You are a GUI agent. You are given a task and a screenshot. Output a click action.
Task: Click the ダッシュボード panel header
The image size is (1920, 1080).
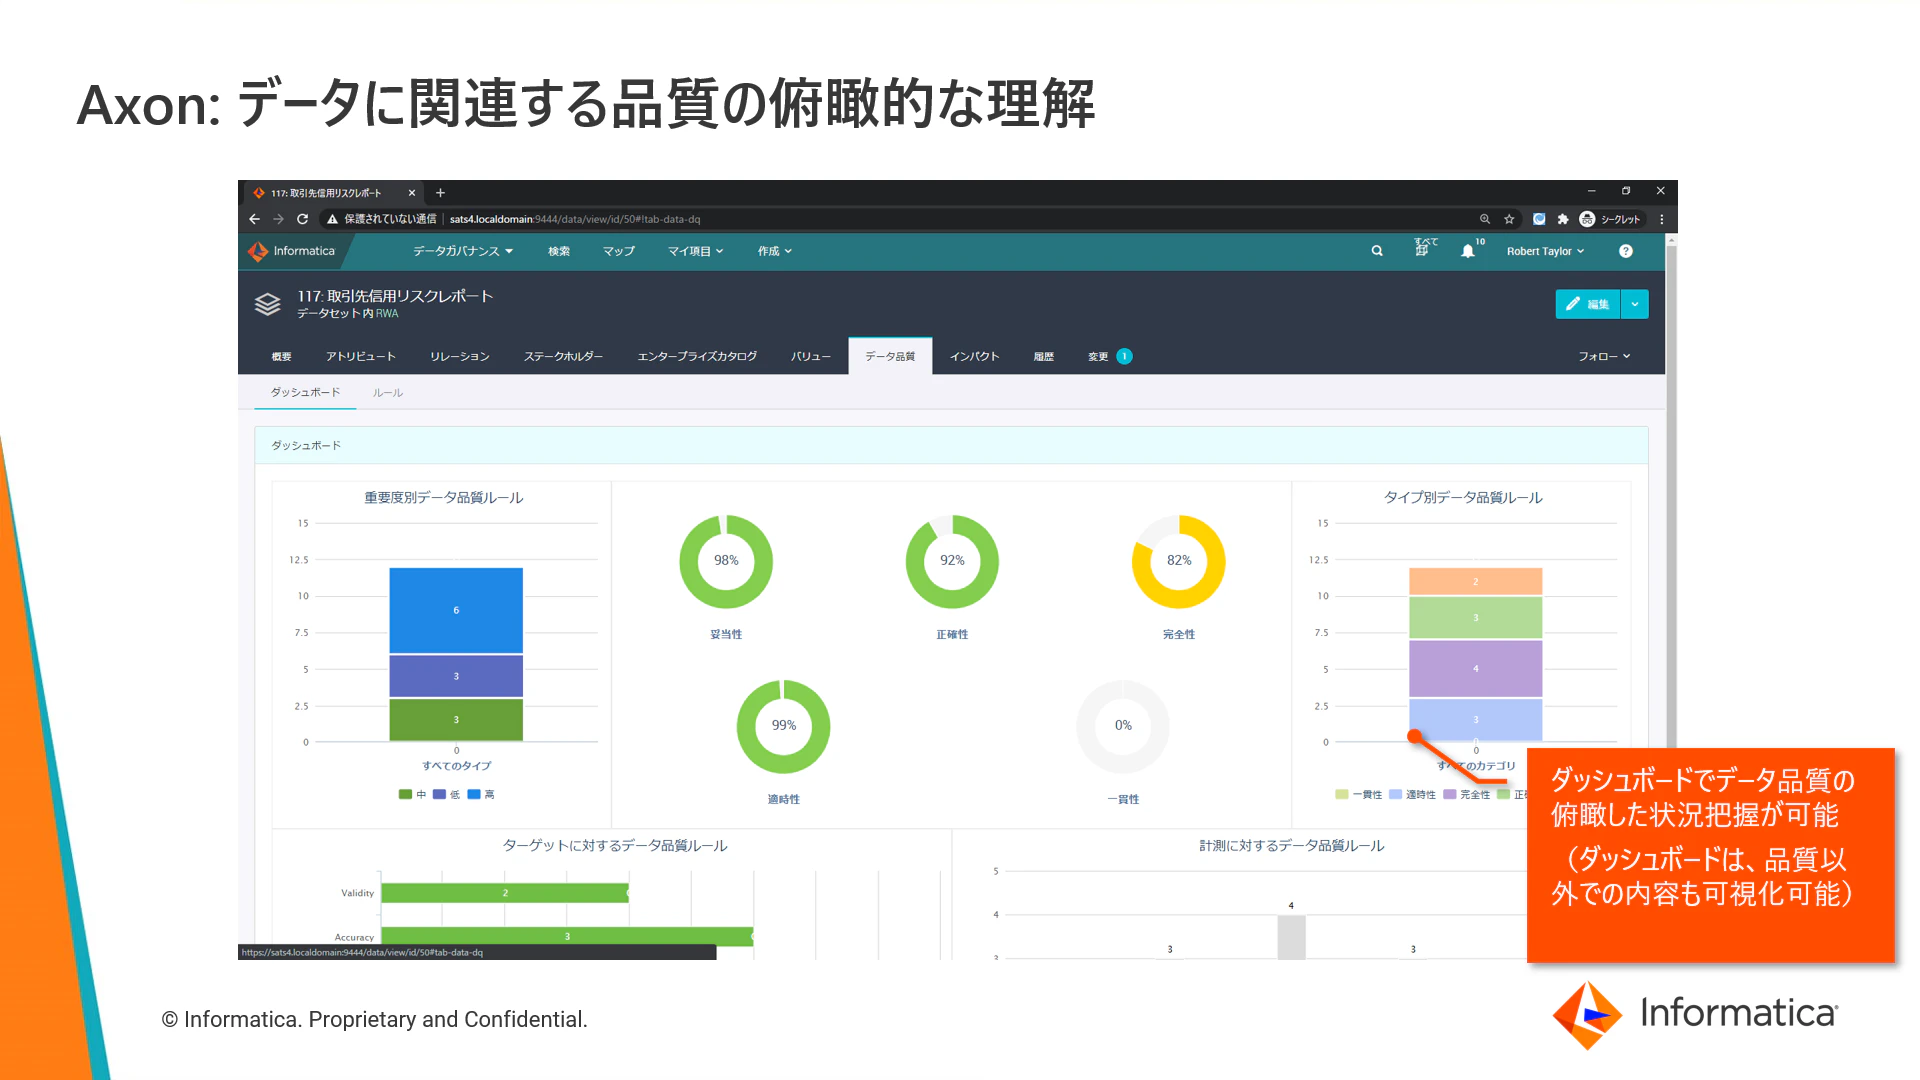(x=951, y=445)
